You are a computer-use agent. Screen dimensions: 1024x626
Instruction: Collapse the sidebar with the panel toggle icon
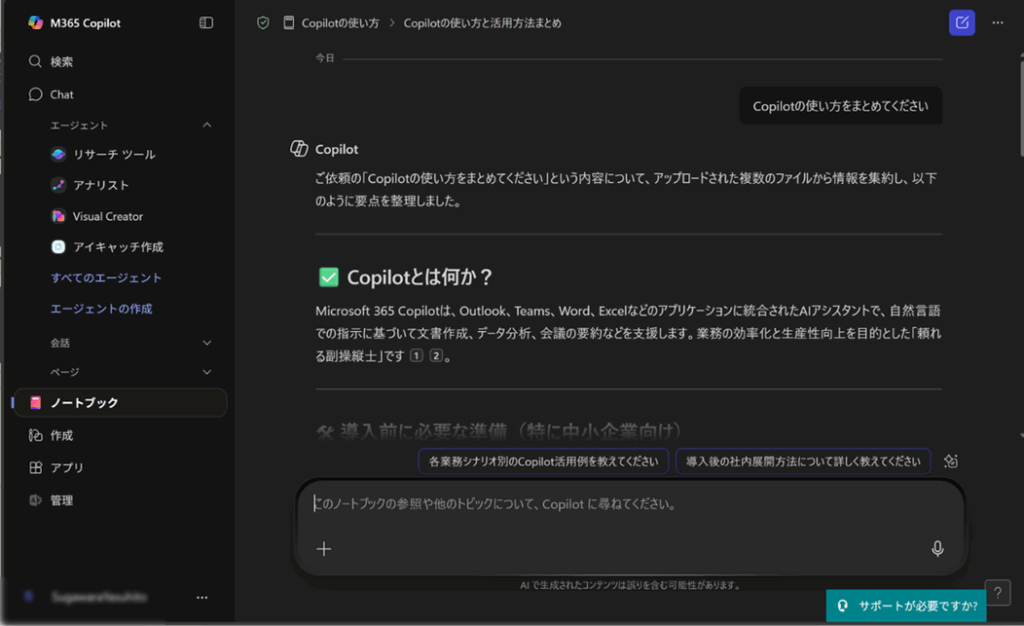tap(206, 23)
